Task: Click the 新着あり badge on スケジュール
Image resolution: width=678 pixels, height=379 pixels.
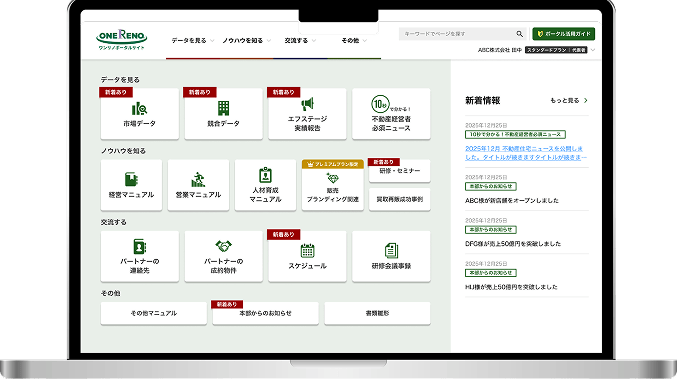Action: point(284,234)
